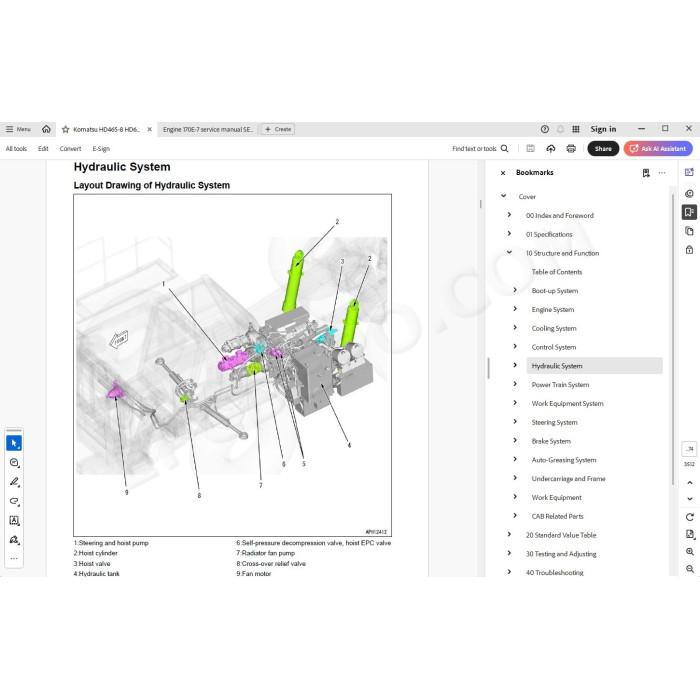The image size is (700, 700).
Task: Open the comments side panel icon
Action: [x=689, y=193]
